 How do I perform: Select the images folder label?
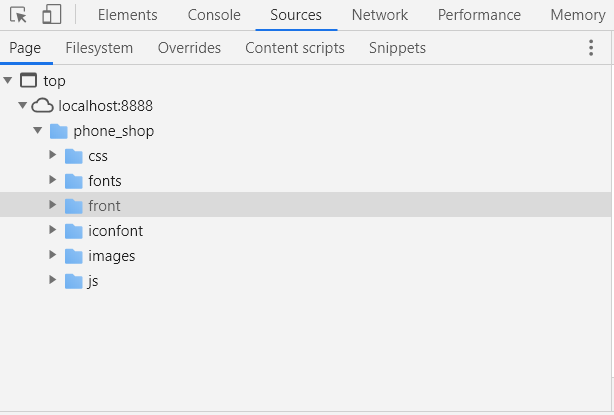(111, 256)
